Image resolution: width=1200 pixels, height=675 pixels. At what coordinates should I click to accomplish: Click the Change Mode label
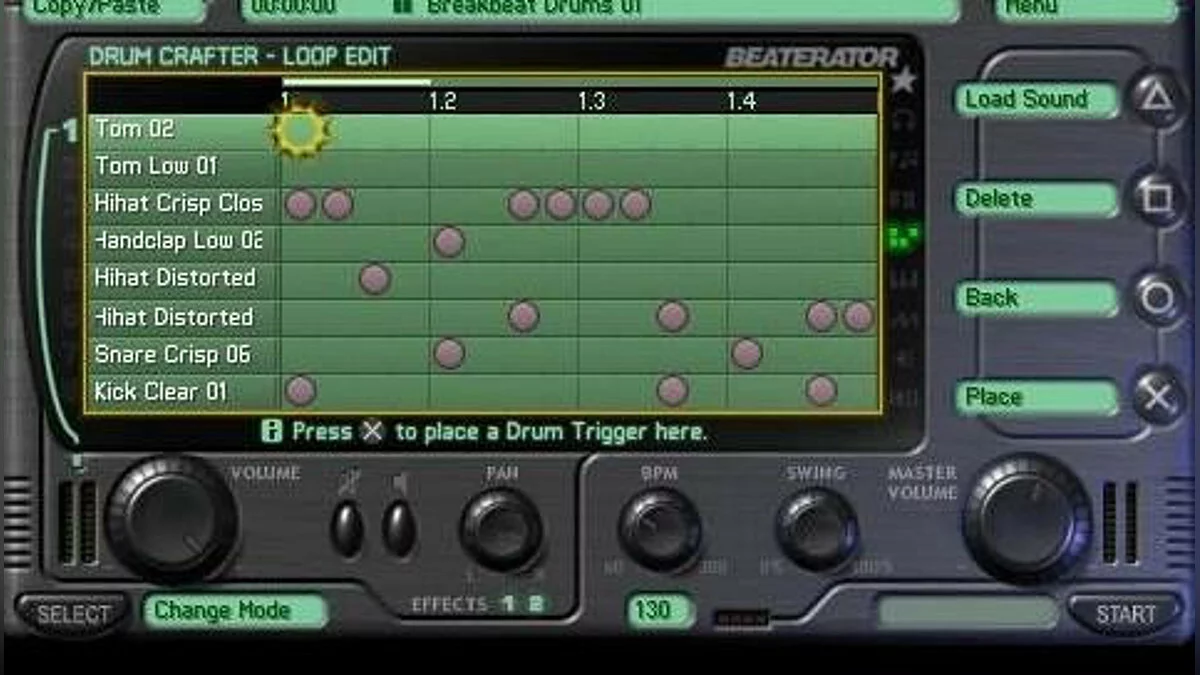pyautogui.click(x=236, y=610)
